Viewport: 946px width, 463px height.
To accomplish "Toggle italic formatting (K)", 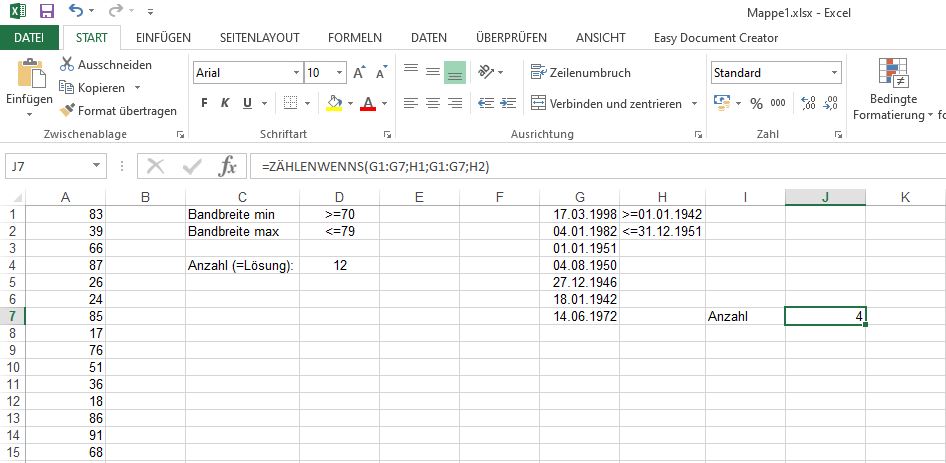I will tap(227, 103).
